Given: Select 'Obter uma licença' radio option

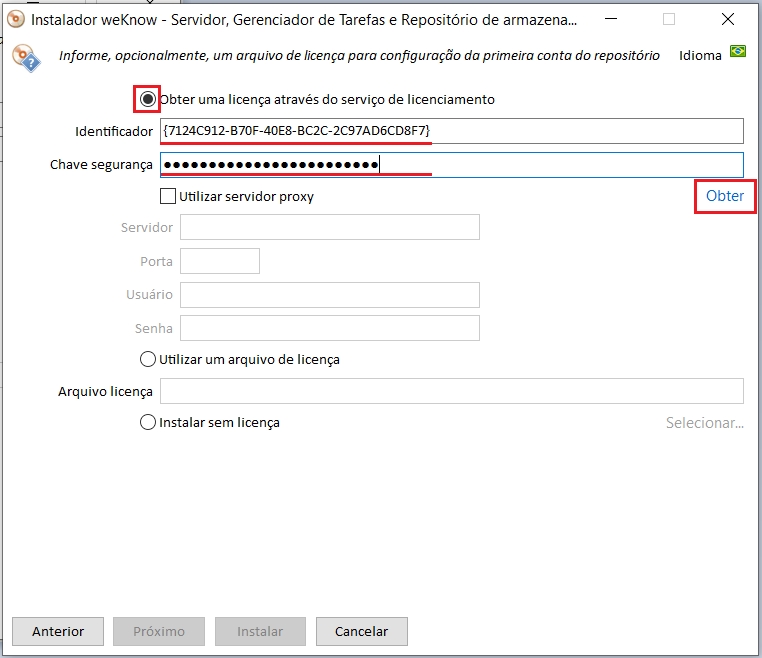Looking at the screenshot, I should (148, 99).
